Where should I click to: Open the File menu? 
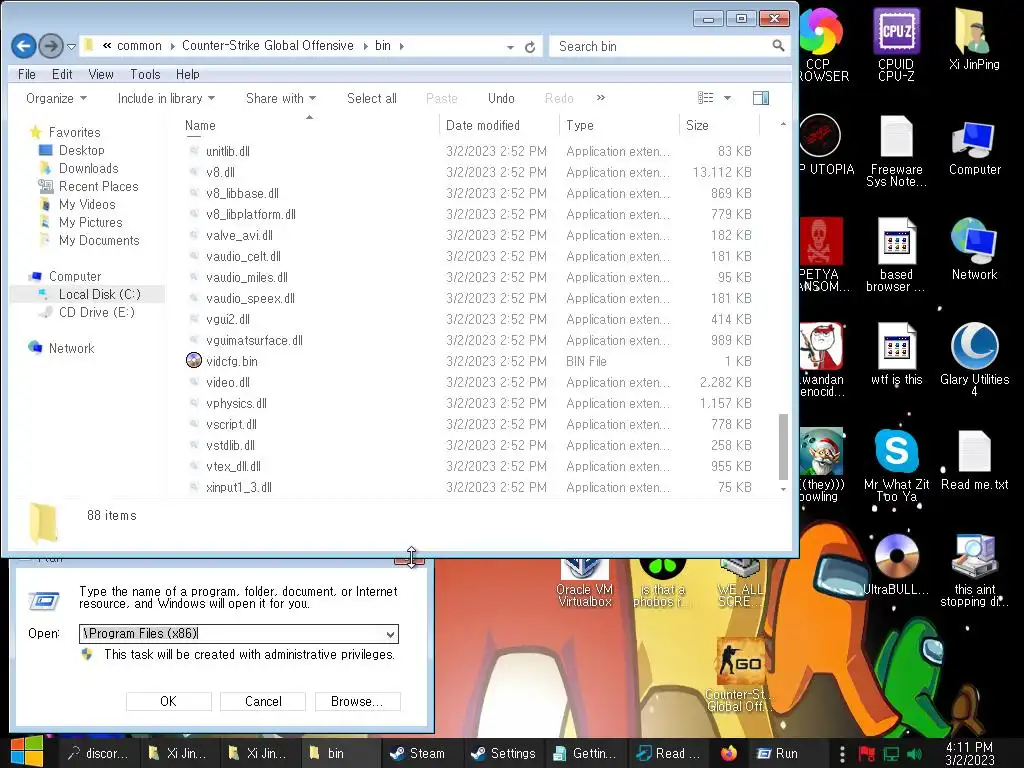coord(27,74)
